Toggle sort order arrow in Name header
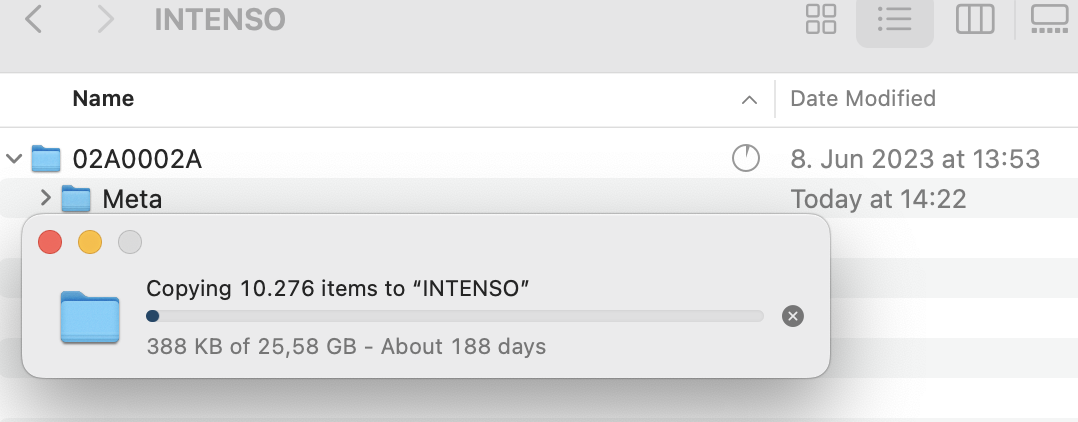The width and height of the screenshot is (1078, 422). (749, 100)
